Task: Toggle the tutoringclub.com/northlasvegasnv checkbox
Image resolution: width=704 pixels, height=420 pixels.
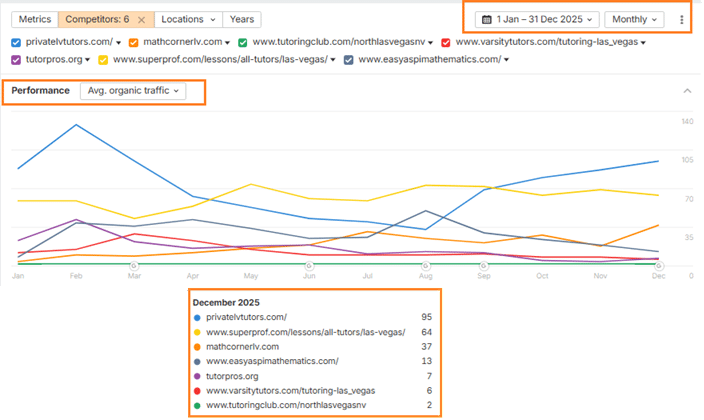Action: pyautogui.click(x=242, y=43)
